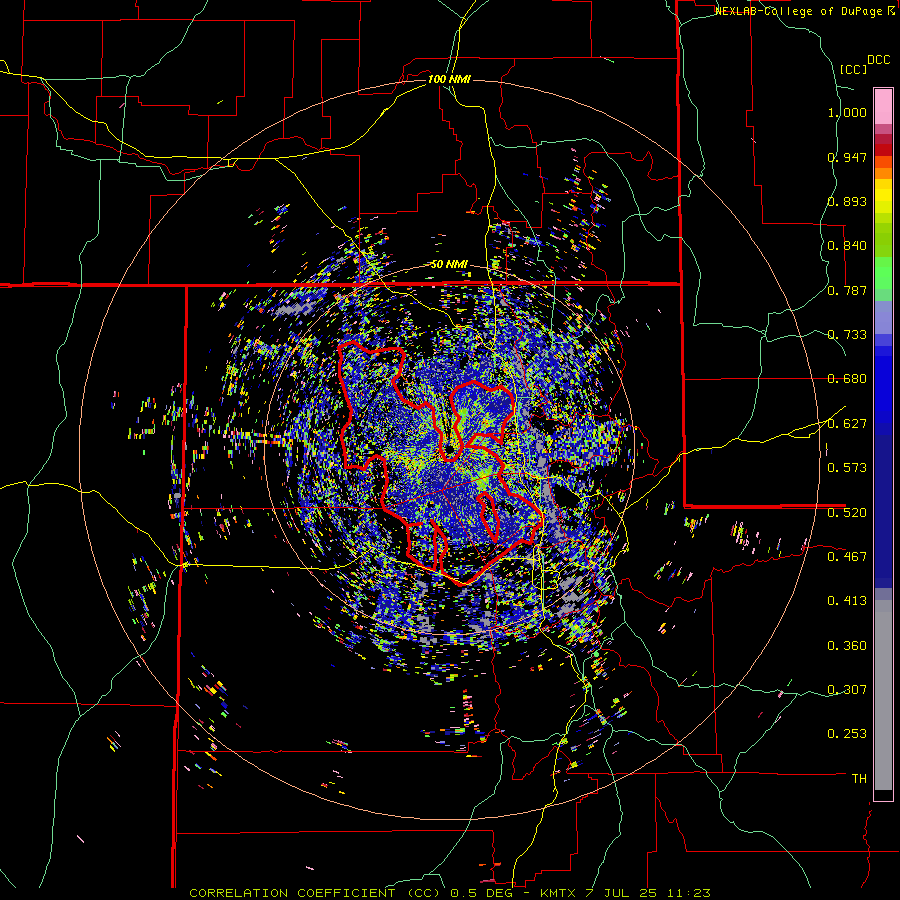Screen dimensions: 900x900
Task: Select the 0.733 scale value
Action: [847, 335]
